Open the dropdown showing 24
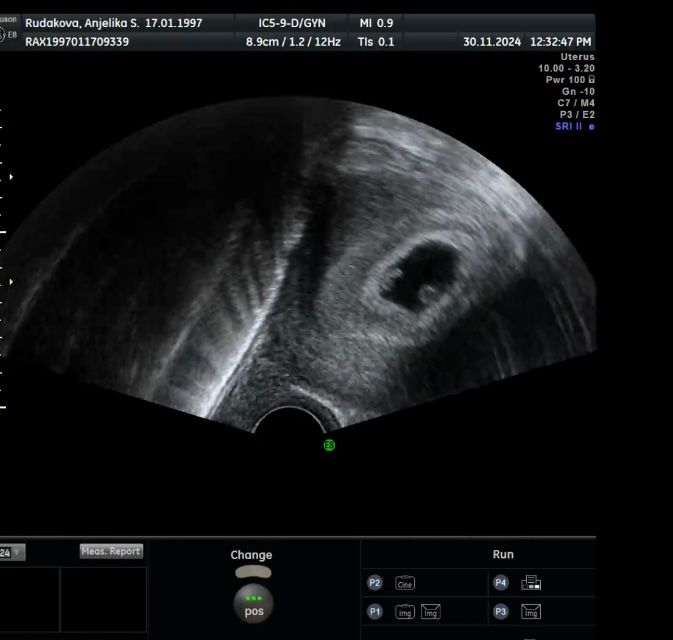The image size is (673, 640). pos(12,552)
